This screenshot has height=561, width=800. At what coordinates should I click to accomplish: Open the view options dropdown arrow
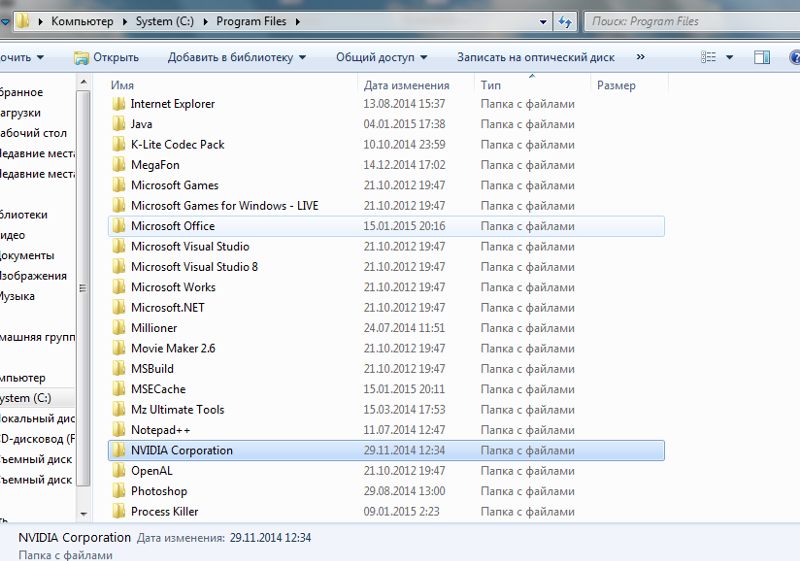point(730,57)
